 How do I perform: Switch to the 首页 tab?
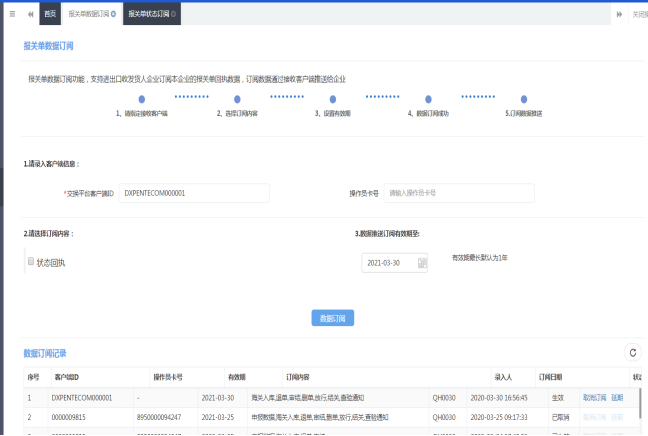(x=51, y=15)
